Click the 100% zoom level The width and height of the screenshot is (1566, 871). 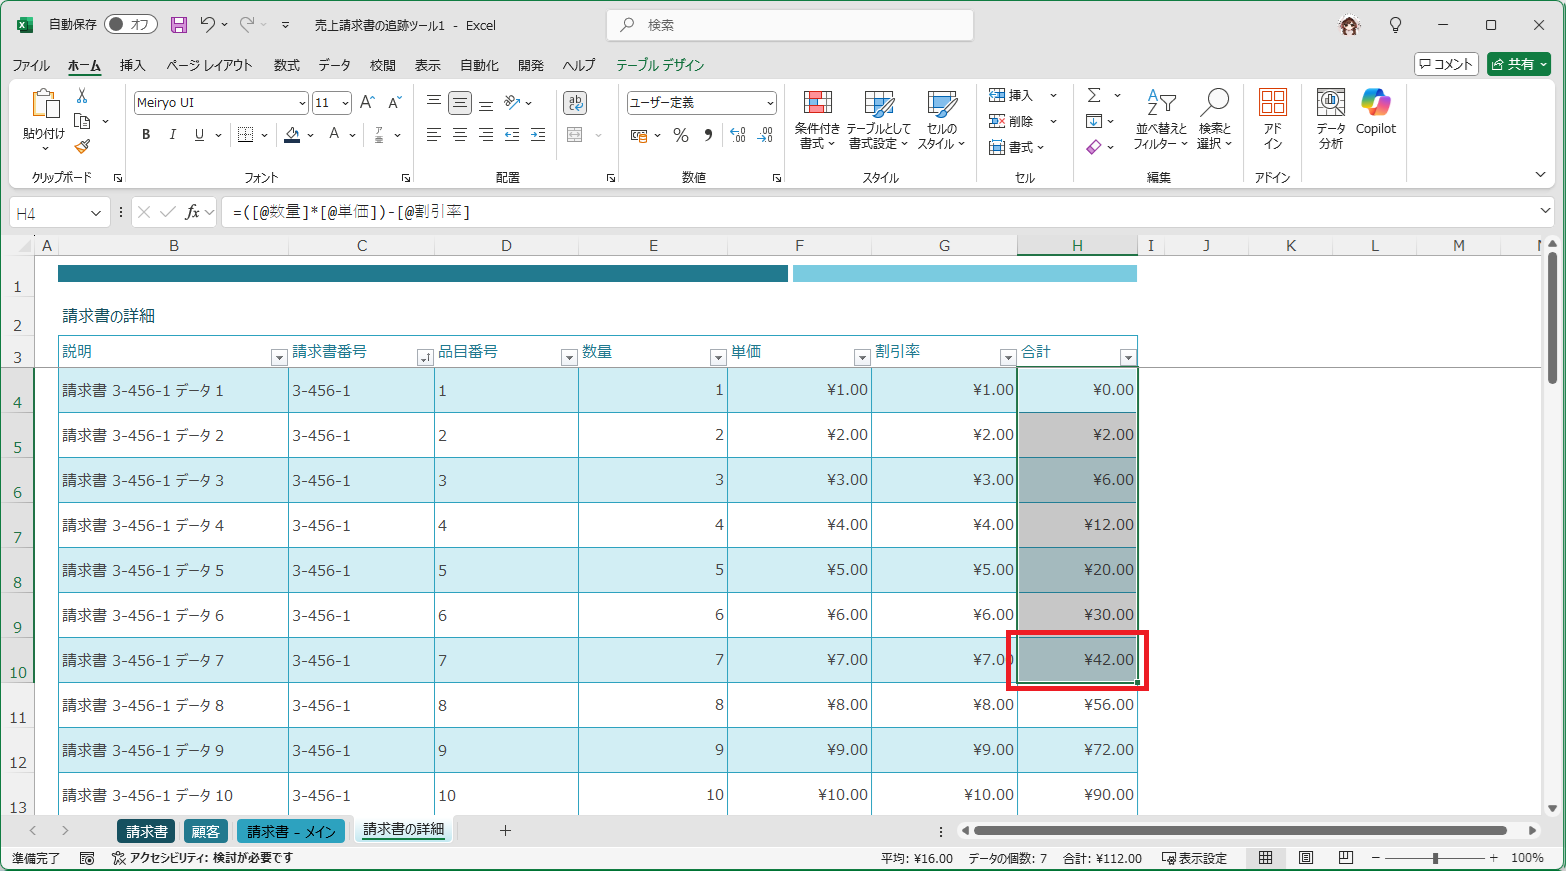[x=1527, y=858]
